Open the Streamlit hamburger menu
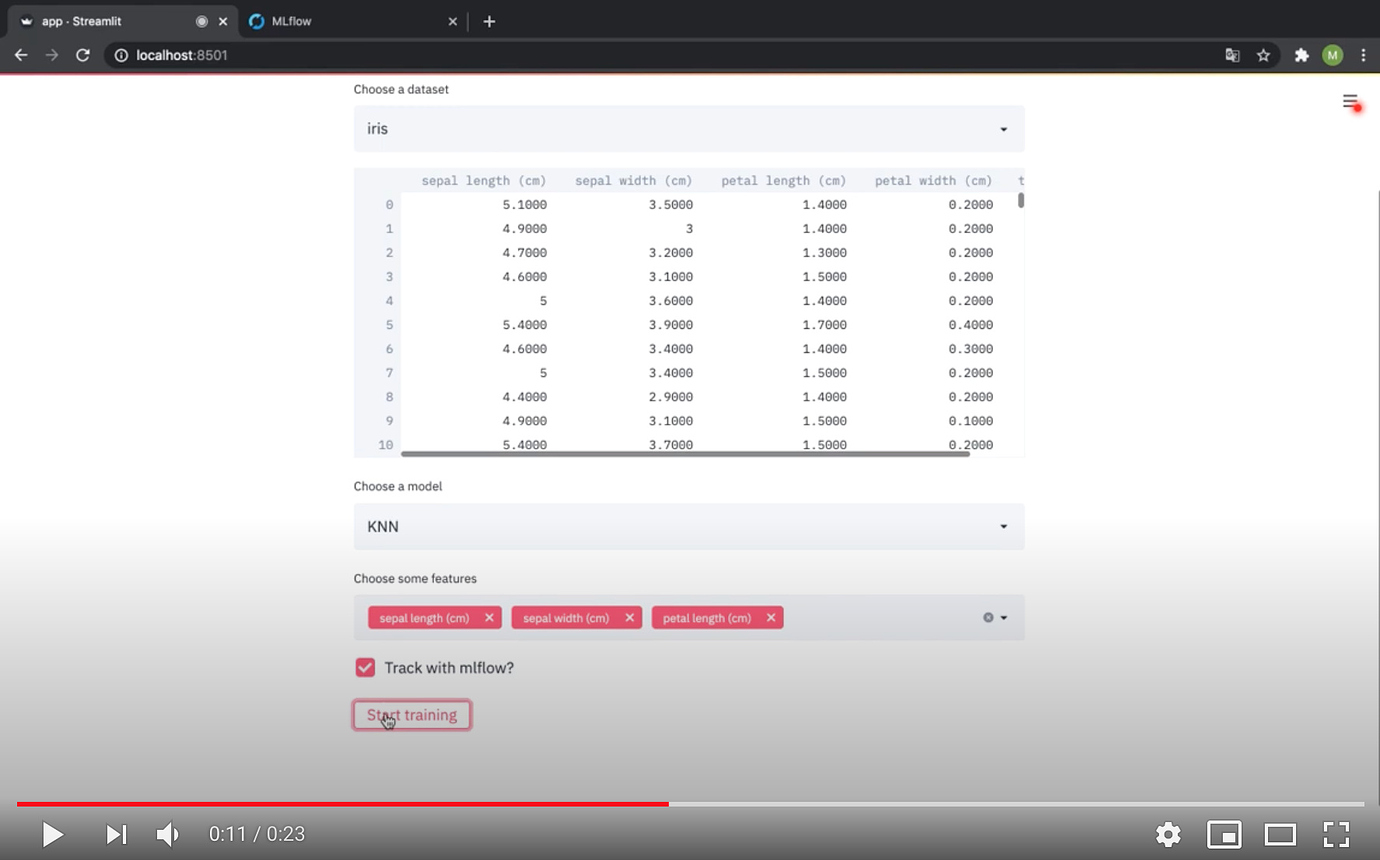The height and width of the screenshot is (860, 1380). click(x=1350, y=102)
